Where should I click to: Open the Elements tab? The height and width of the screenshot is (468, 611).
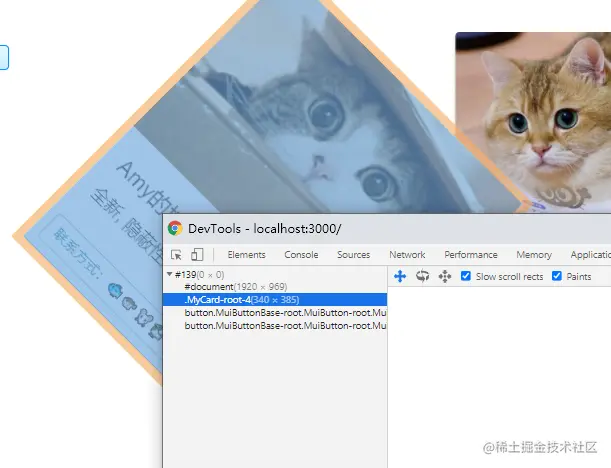(246, 255)
